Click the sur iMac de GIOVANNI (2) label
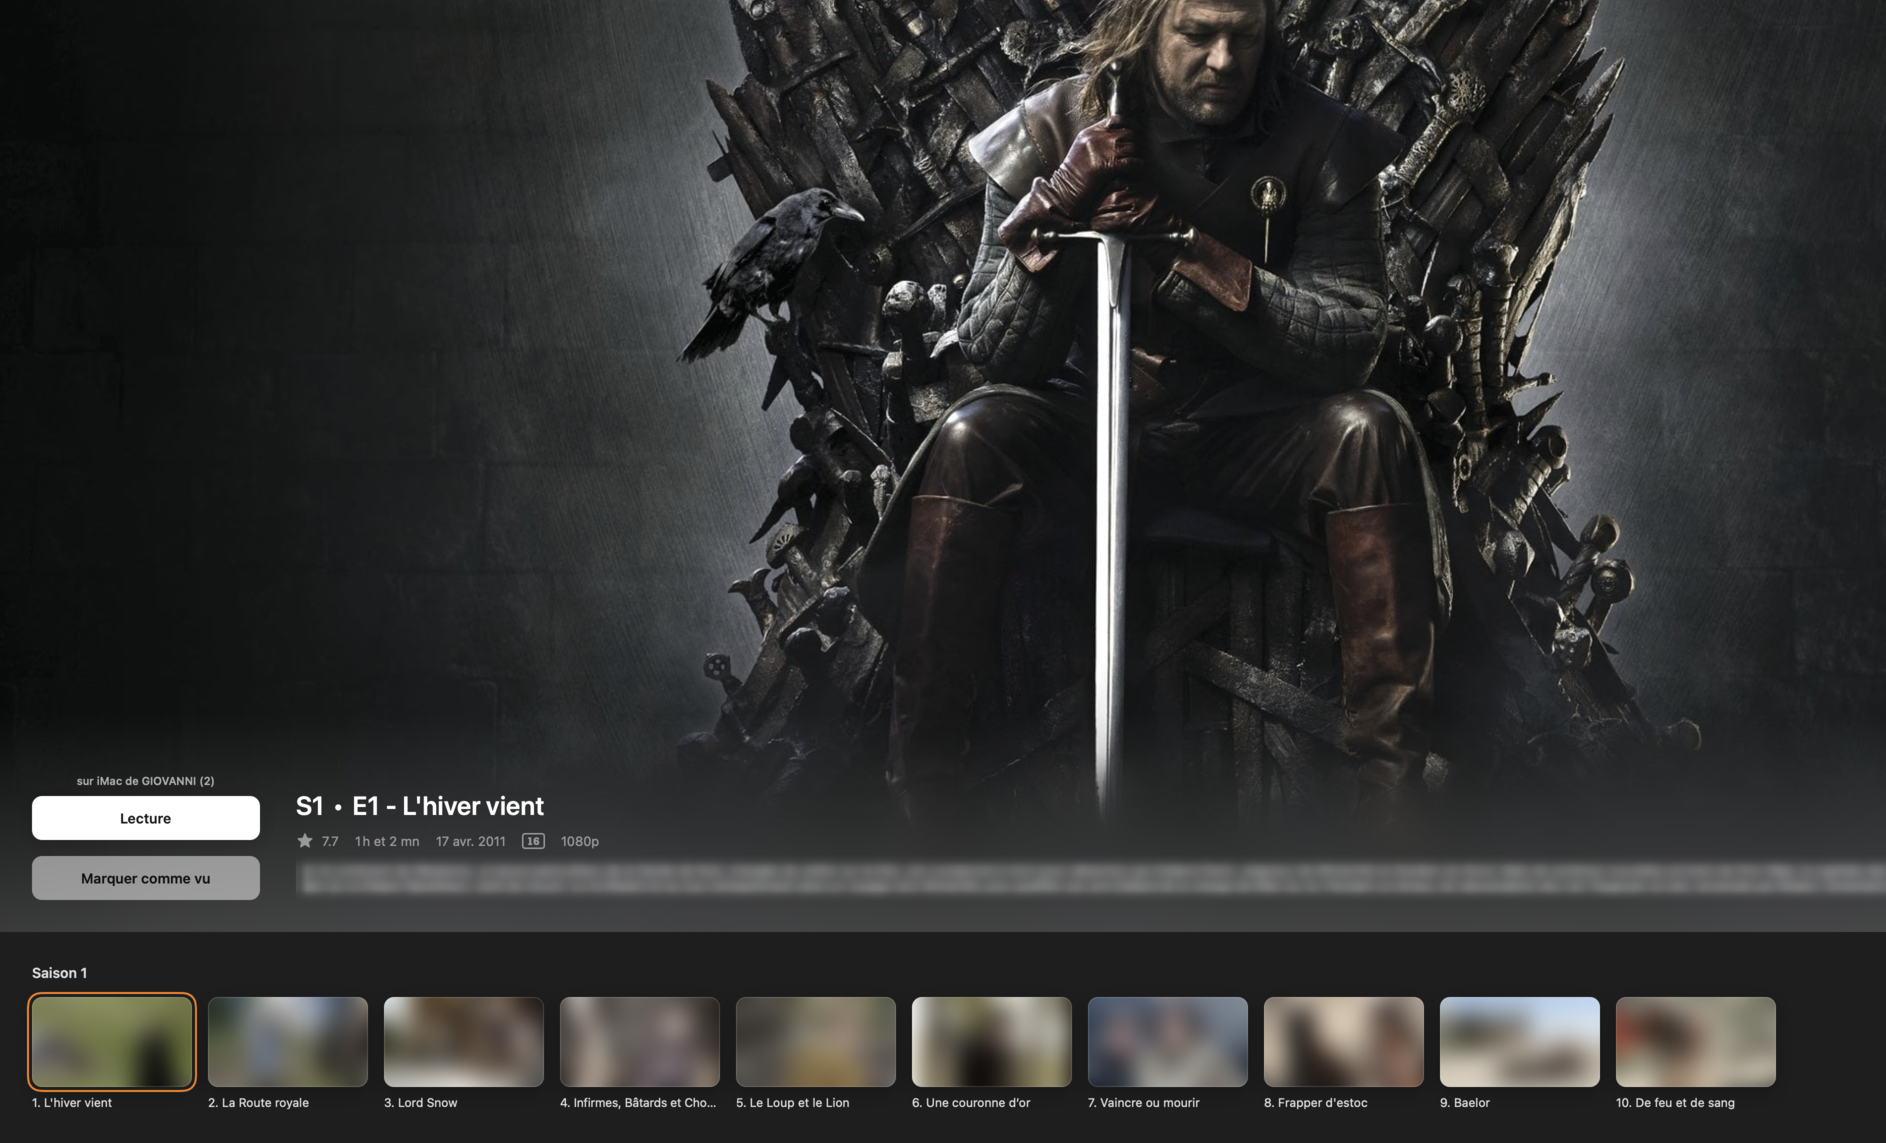This screenshot has width=1886, height=1143. [x=146, y=781]
